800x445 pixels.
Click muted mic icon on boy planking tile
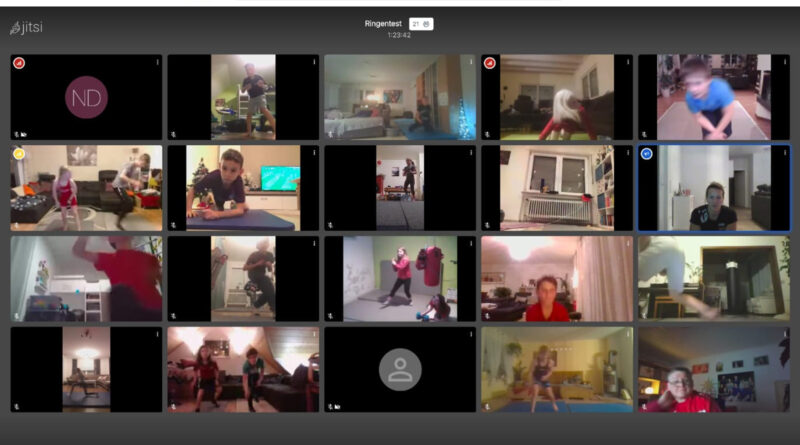(x=173, y=225)
